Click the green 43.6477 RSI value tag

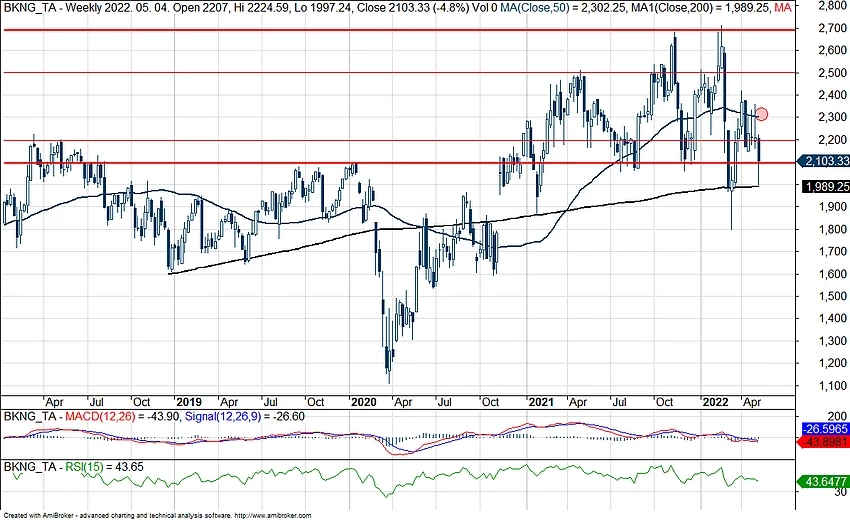point(825,482)
